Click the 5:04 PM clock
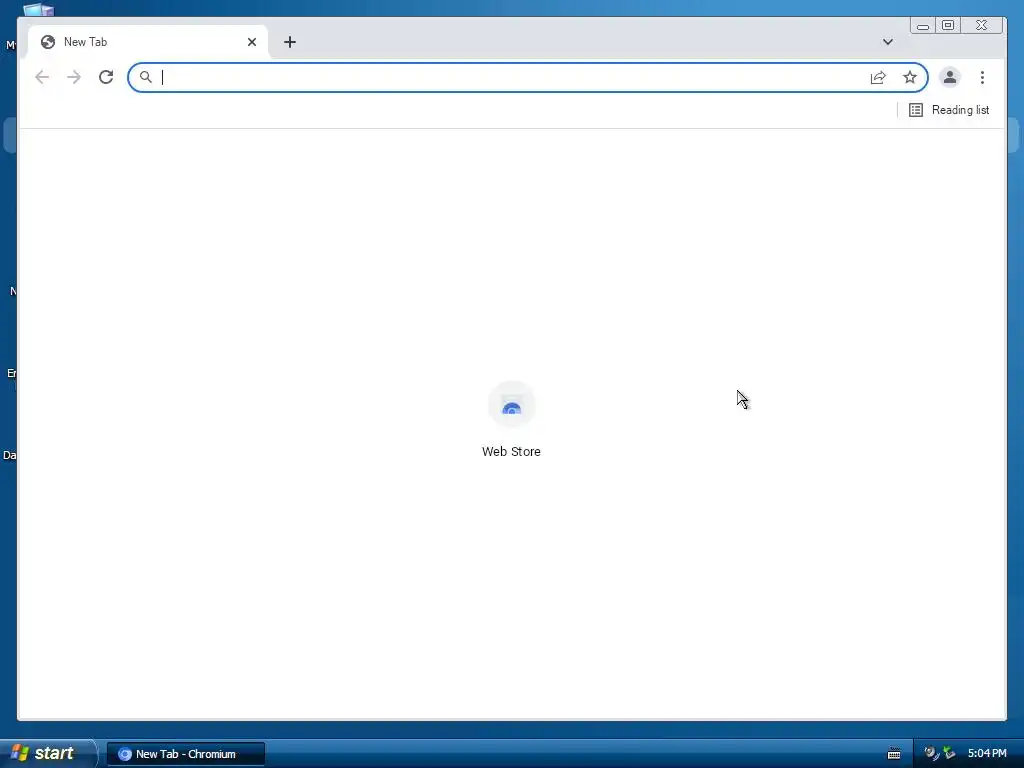This screenshot has width=1024, height=768. point(987,753)
